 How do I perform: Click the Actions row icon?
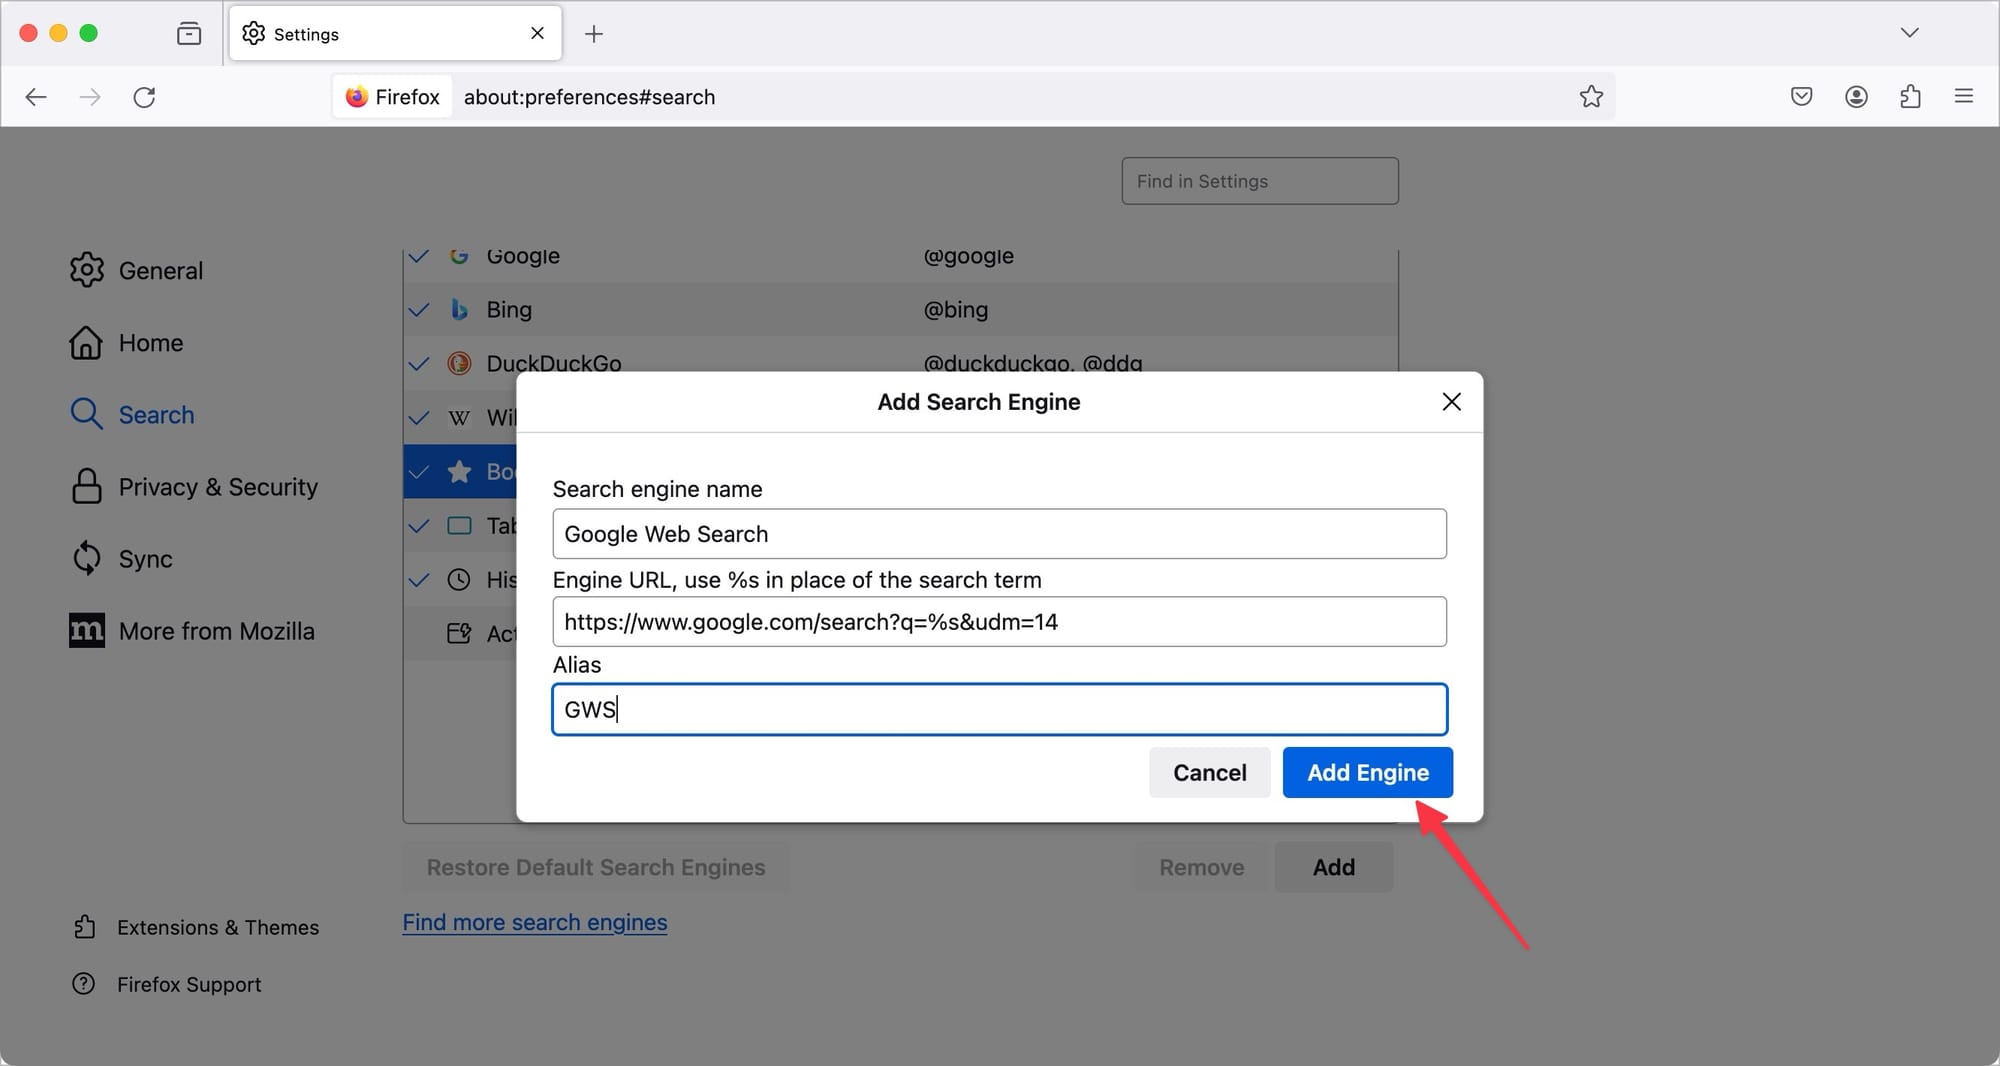[x=459, y=633]
